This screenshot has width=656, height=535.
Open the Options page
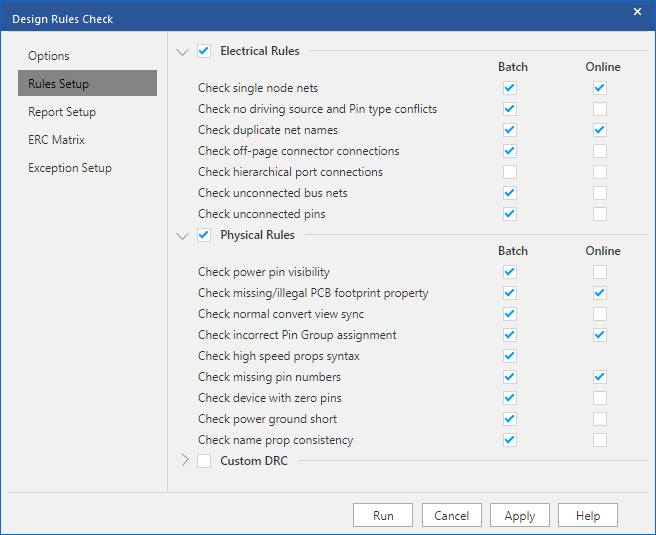click(49, 56)
